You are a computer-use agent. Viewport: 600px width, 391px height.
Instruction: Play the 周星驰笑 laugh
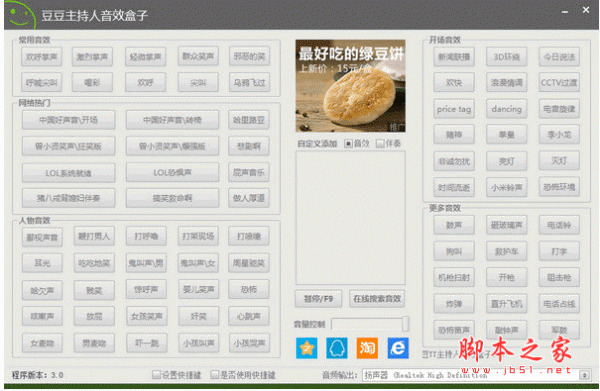coord(249,263)
